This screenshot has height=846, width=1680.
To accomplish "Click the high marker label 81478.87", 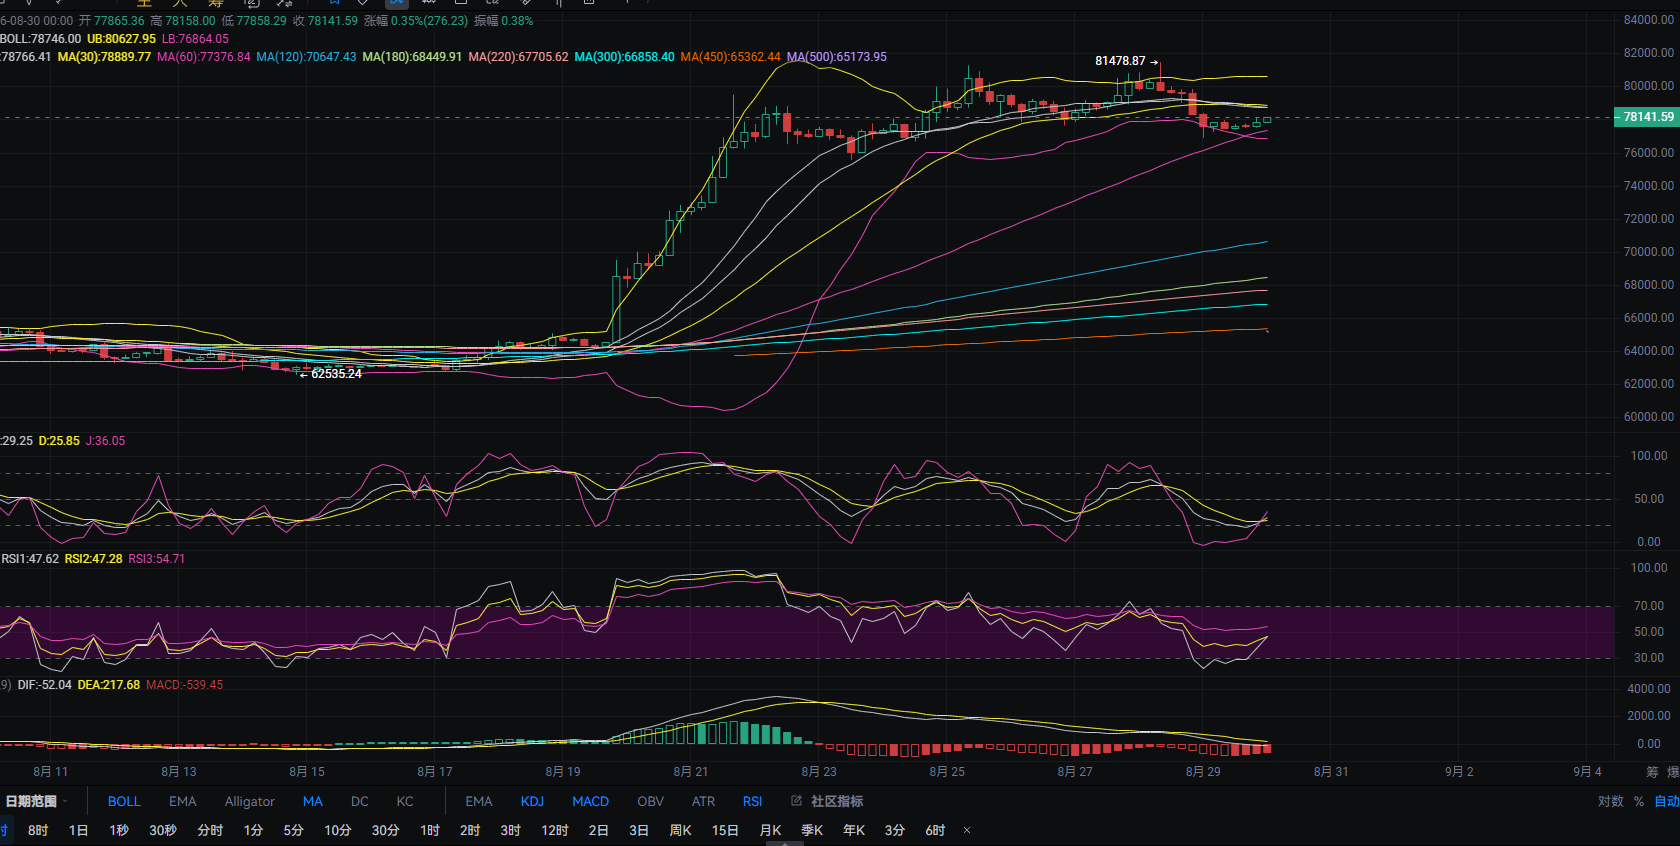I will [1120, 61].
